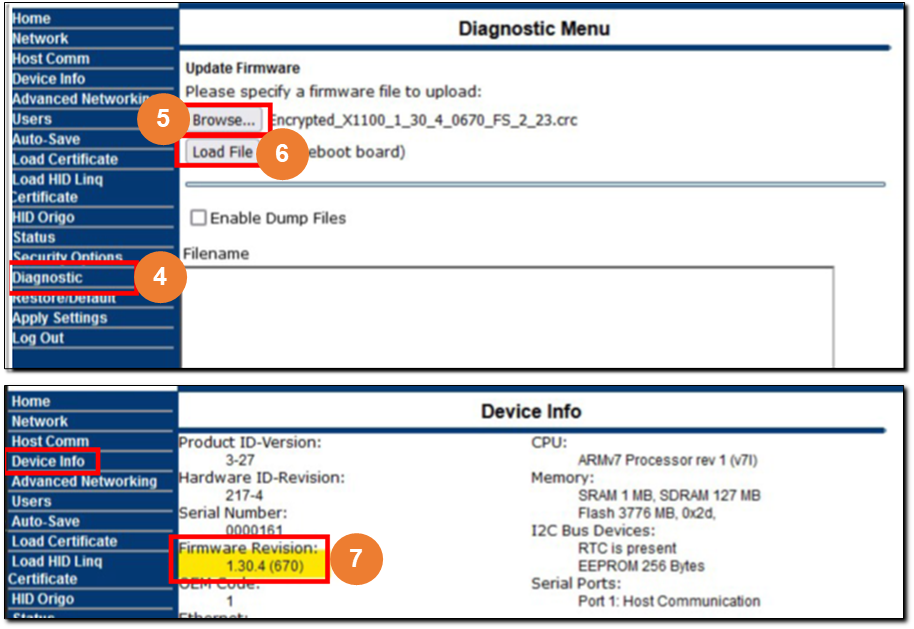Image resolution: width=914 pixels, height=629 pixels.
Task: Open Diagnostic in the sidebar menu
Action: coord(47,278)
